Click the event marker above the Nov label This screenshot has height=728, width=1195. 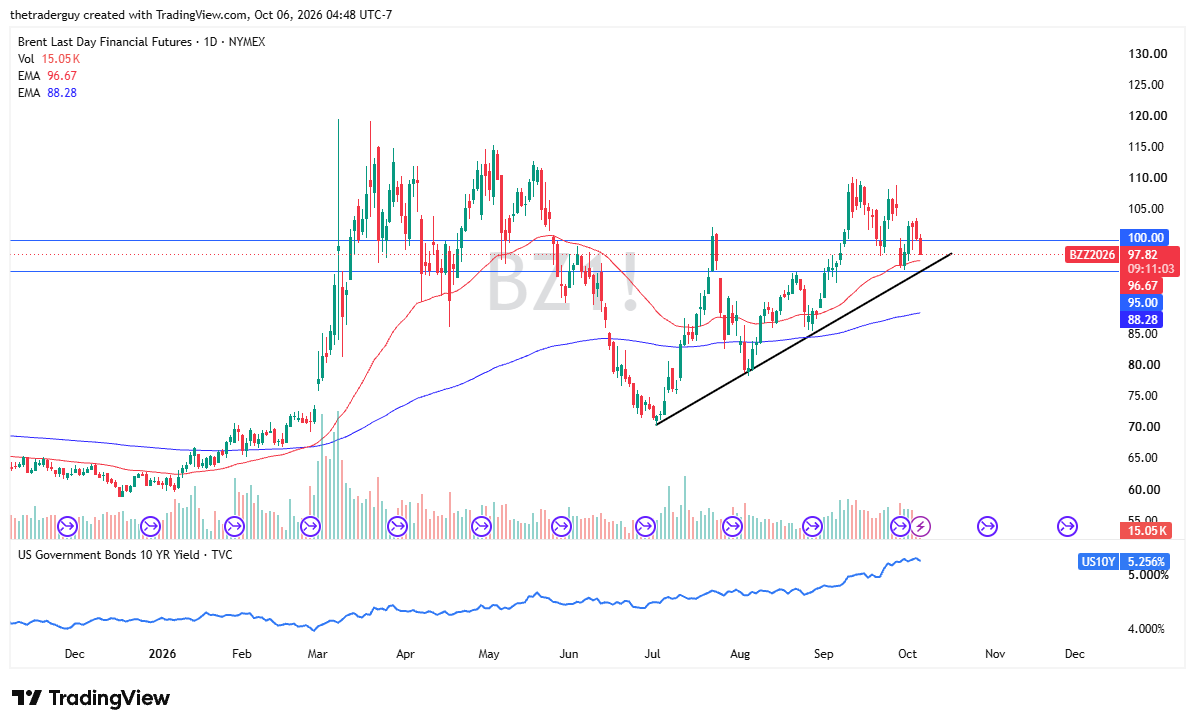click(x=988, y=526)
